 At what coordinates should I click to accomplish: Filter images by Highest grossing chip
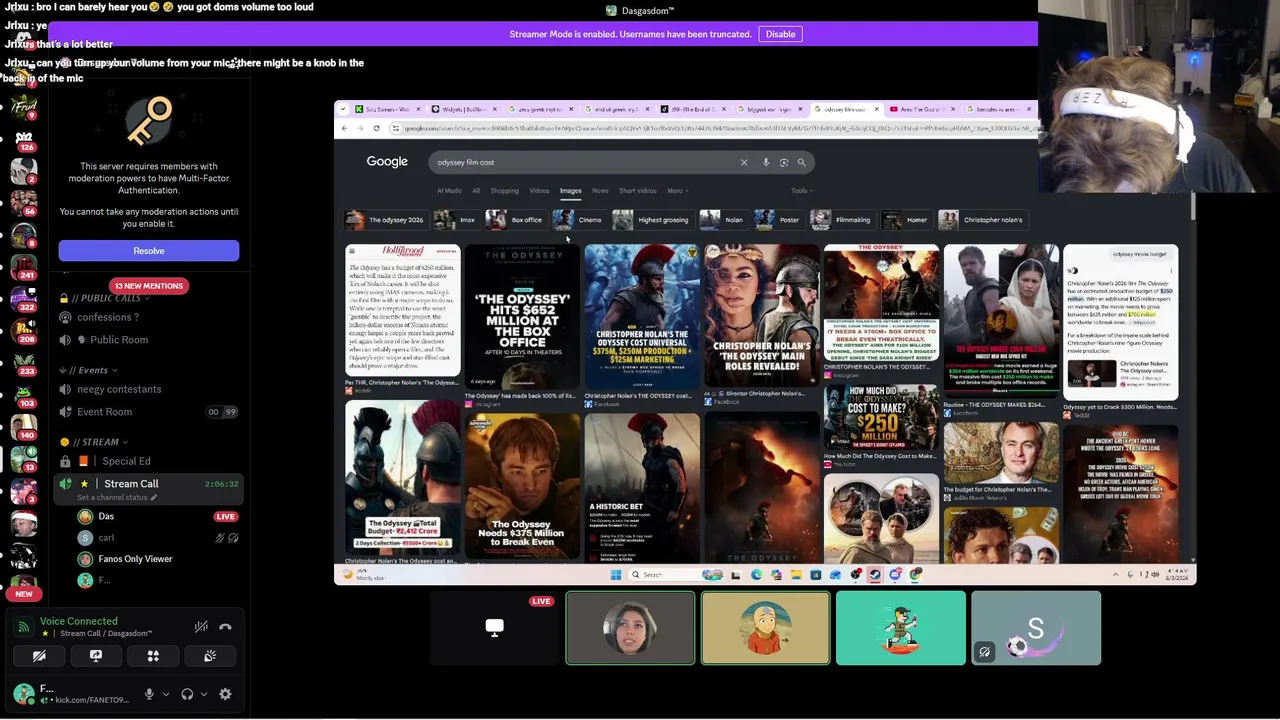click(651, 220)
